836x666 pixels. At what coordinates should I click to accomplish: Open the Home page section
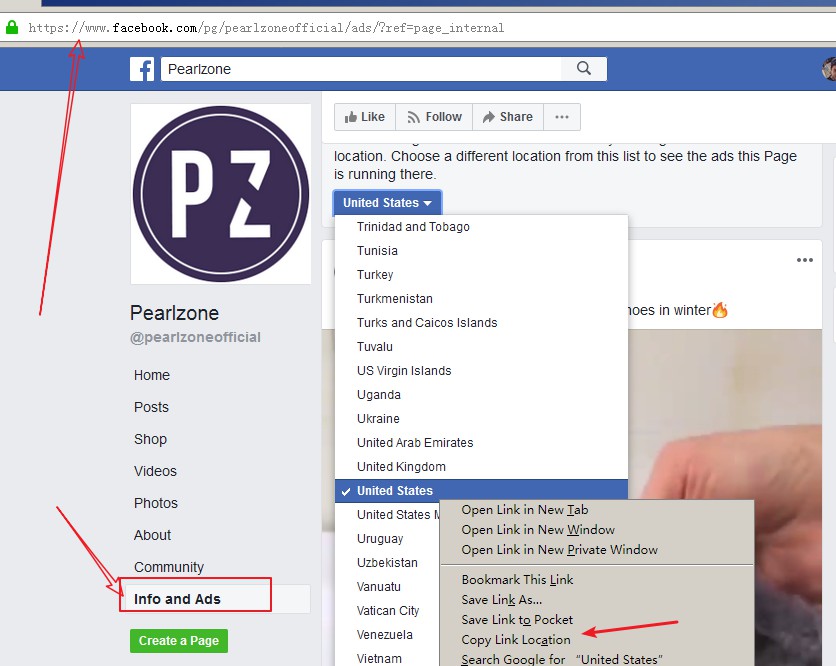(x=152, y=375)
